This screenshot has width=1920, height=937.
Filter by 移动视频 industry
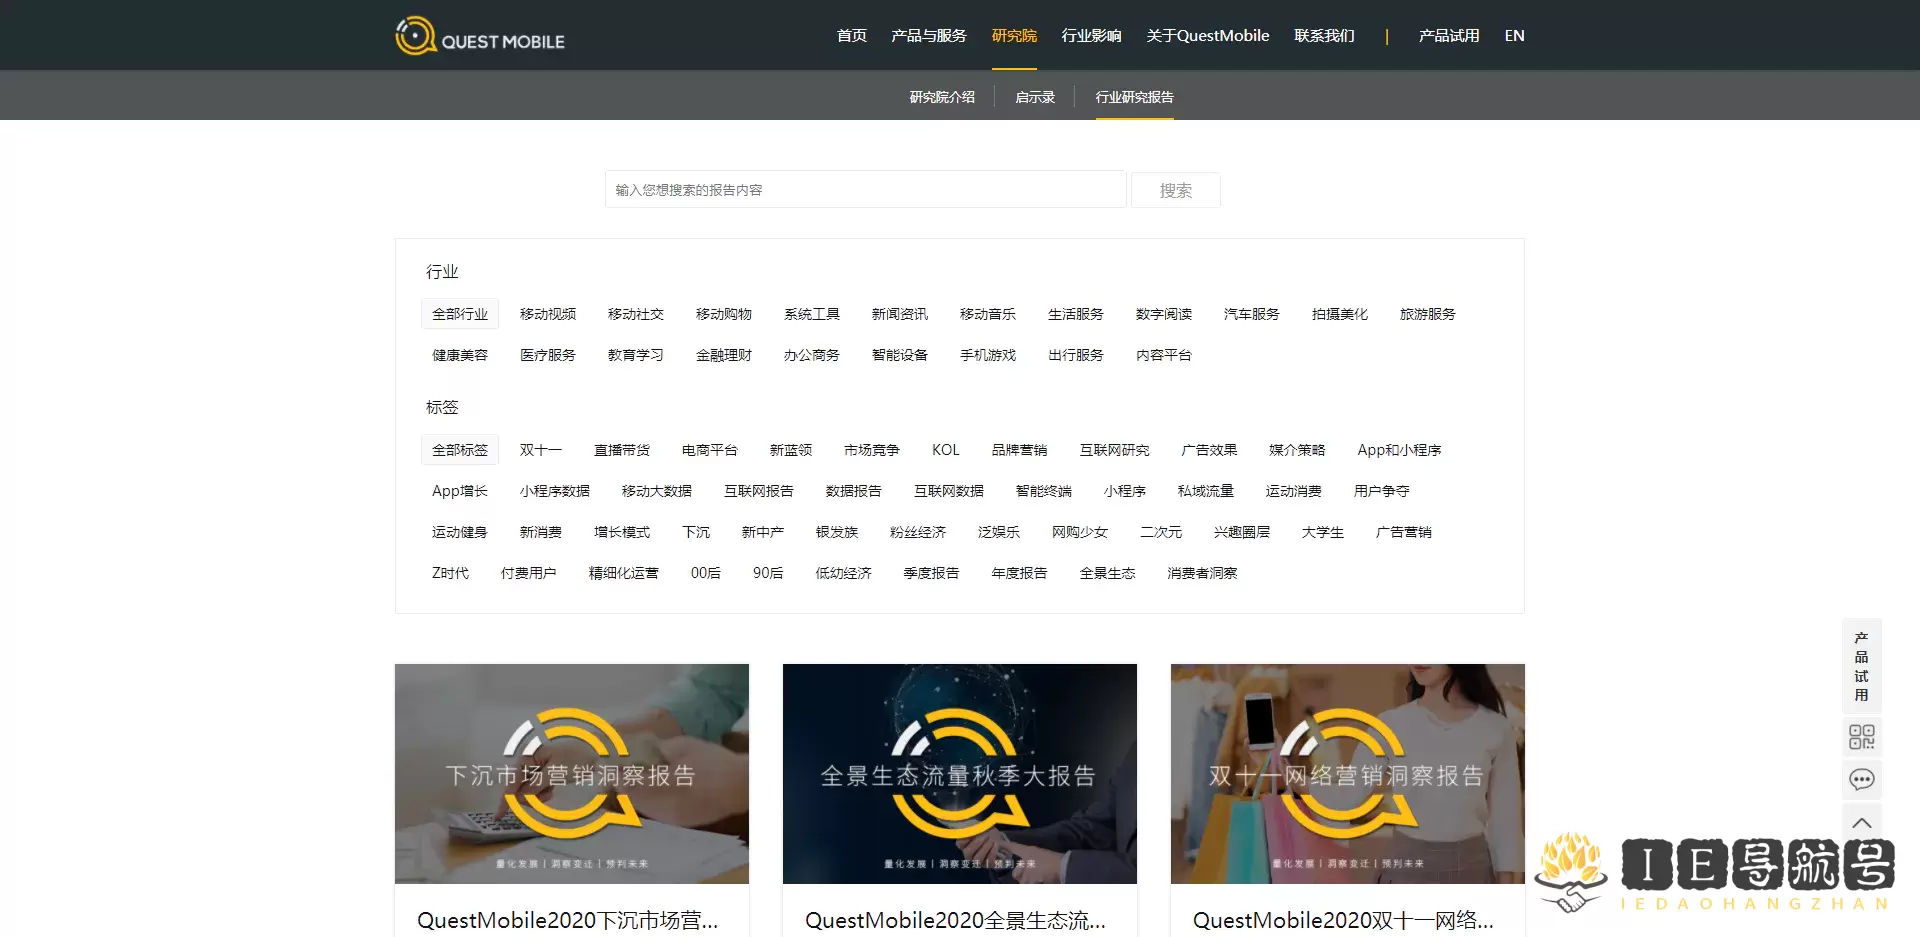(x=548, y=314)
